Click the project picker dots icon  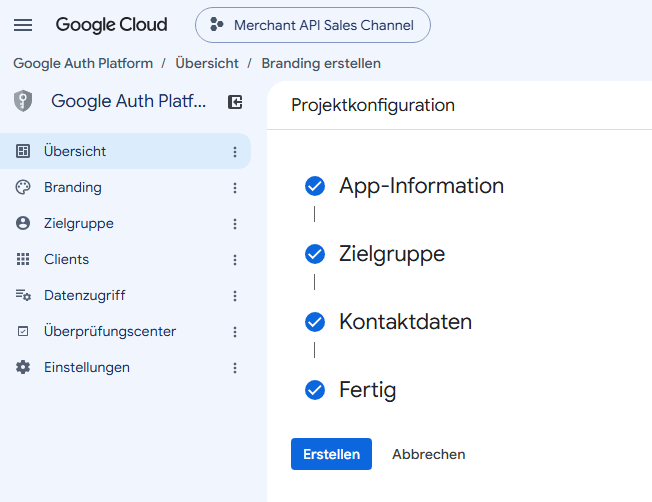click(x=216, y=25)
